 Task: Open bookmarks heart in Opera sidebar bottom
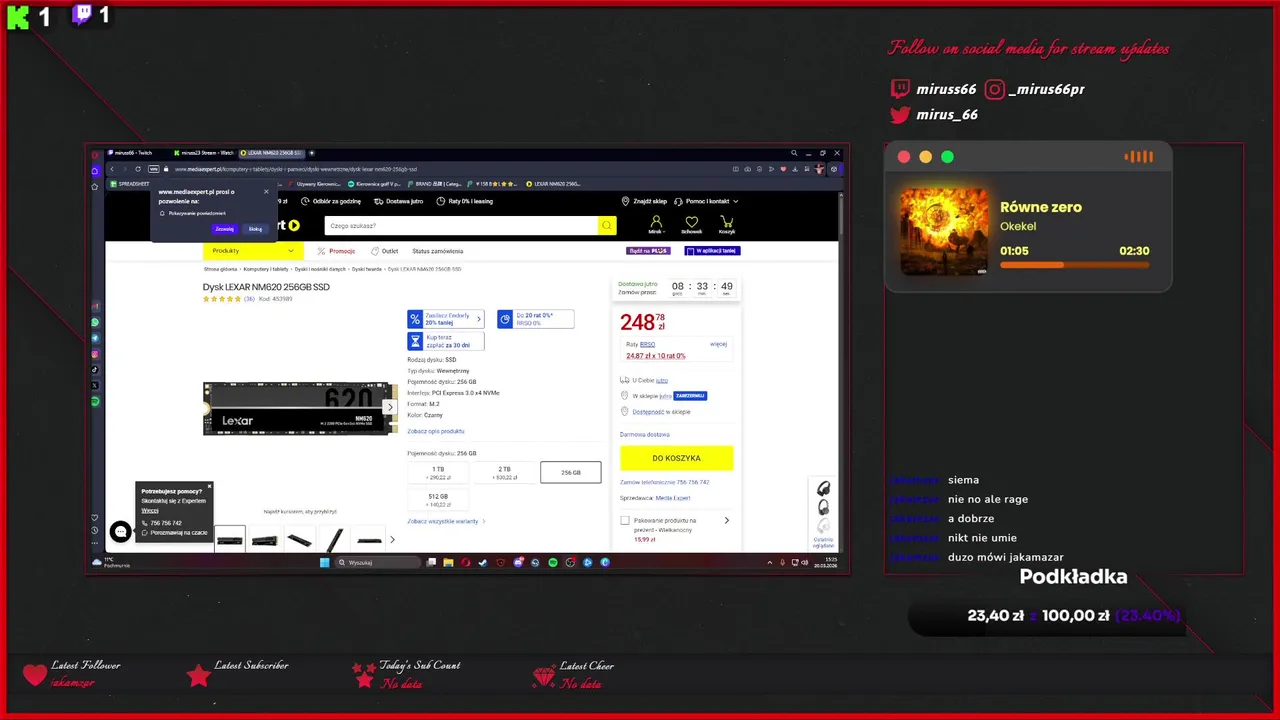click(x=95, y=517)
